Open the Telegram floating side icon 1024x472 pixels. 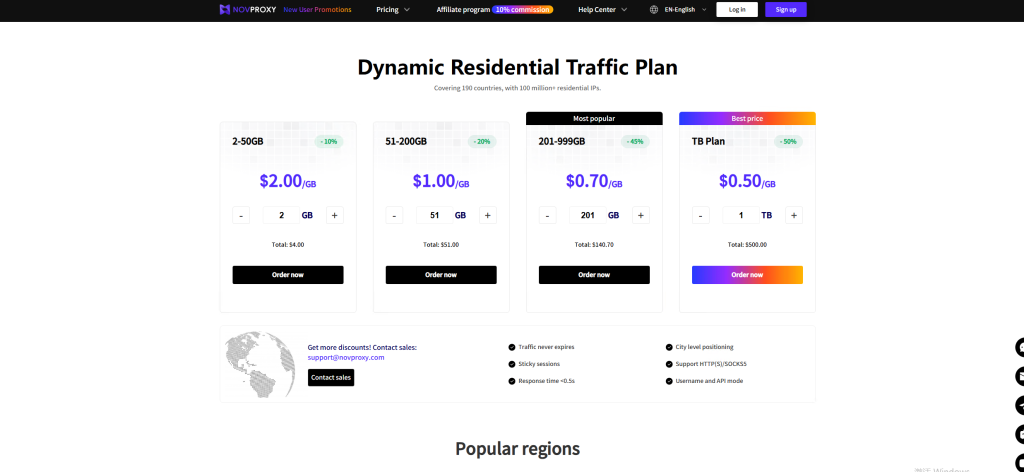point(1019,405)
